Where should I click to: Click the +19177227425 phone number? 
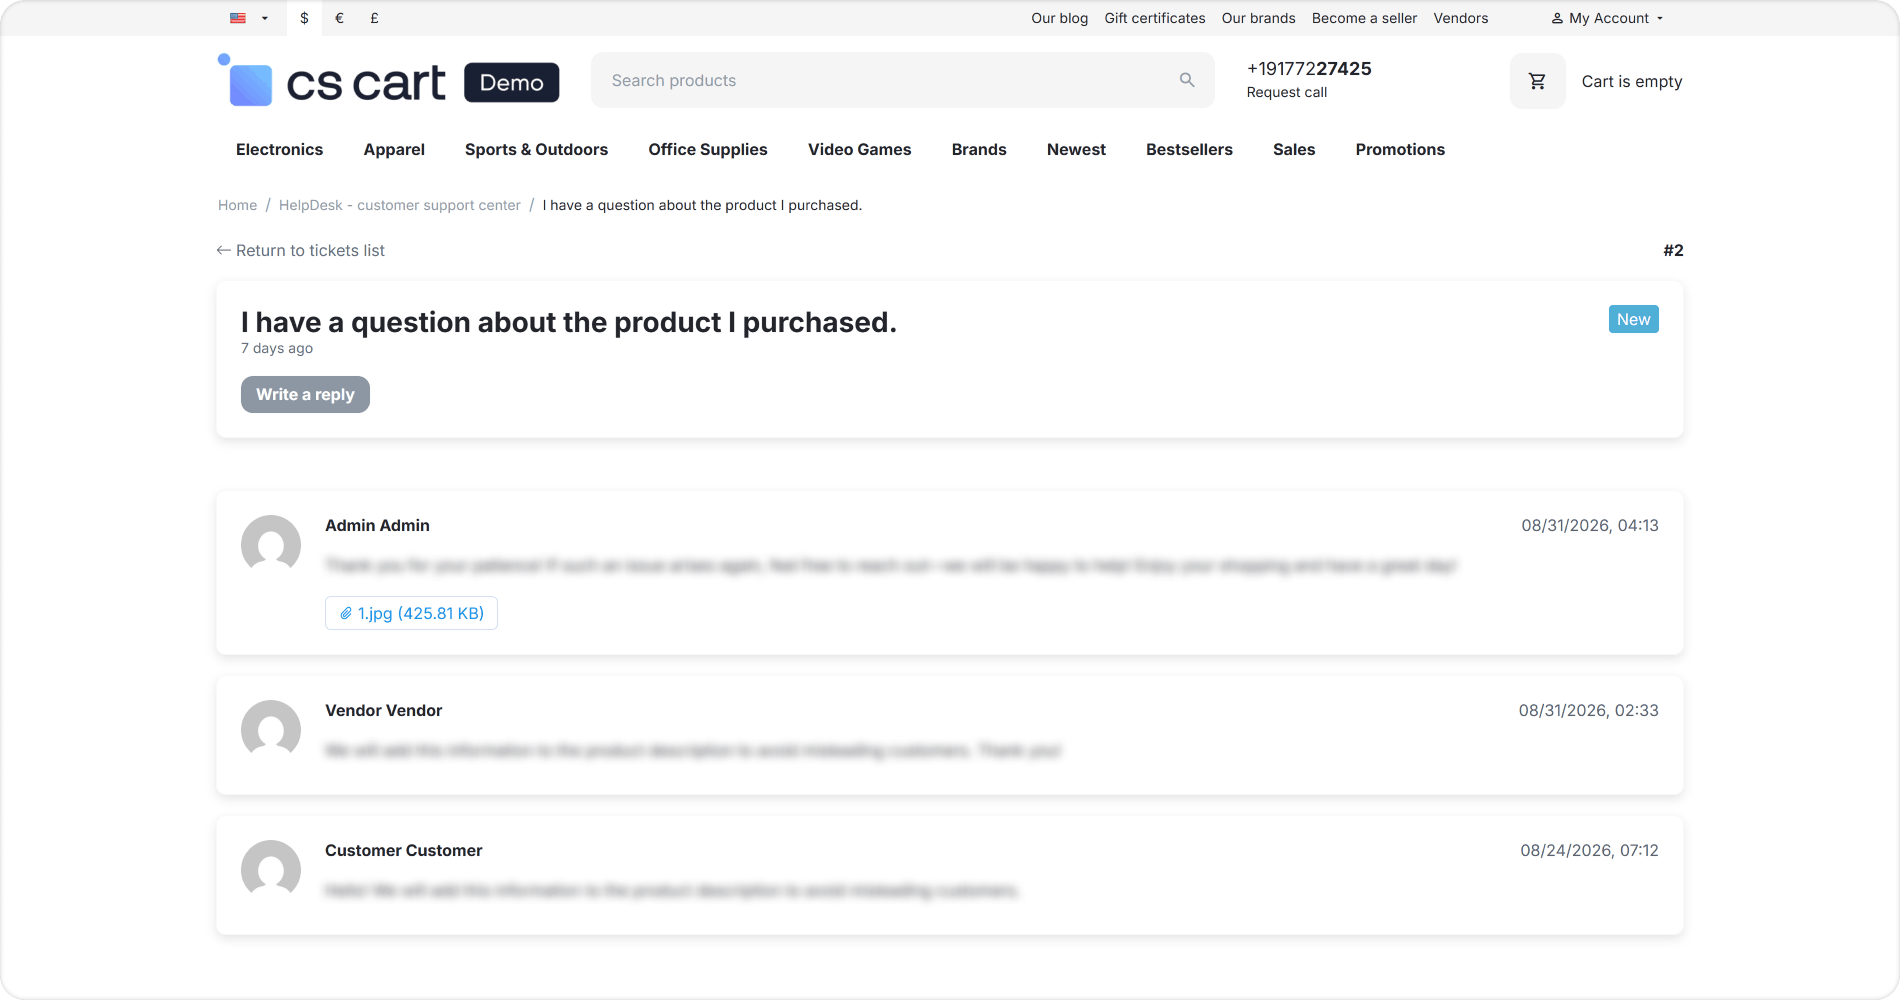pyautogui.click(x=1309, y=68)
